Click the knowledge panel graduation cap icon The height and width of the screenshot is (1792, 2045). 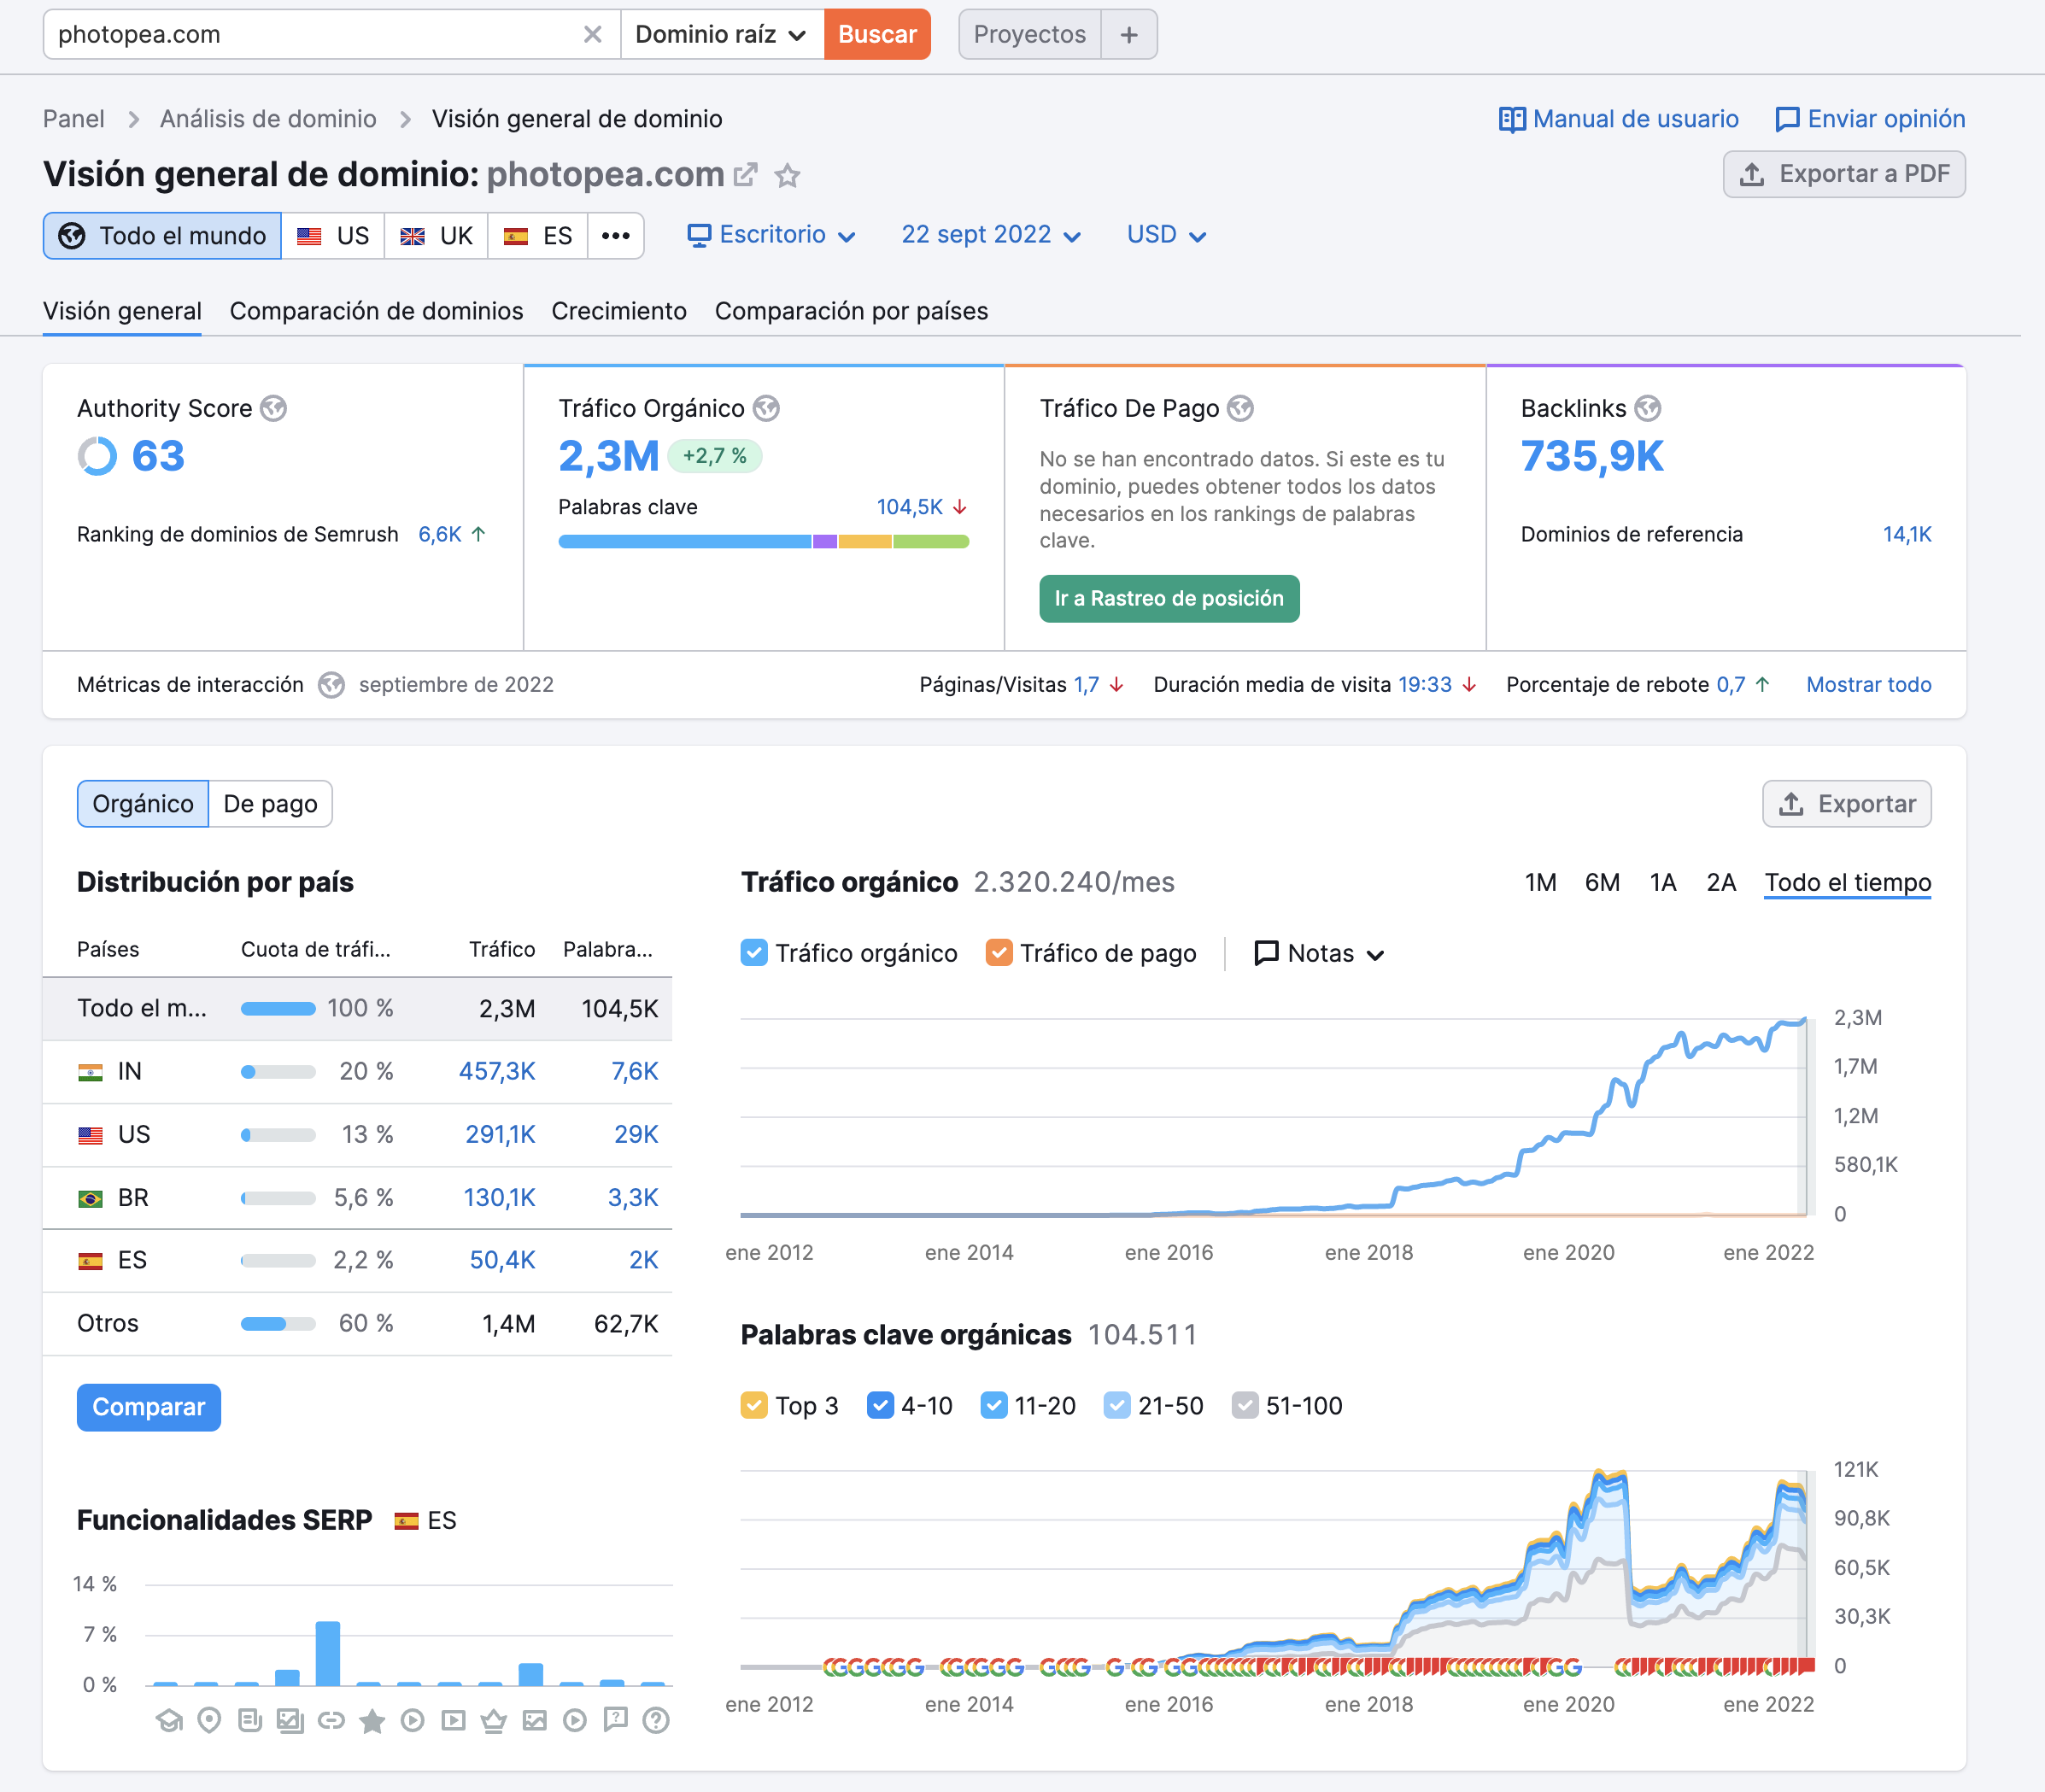pos(169,1720)
